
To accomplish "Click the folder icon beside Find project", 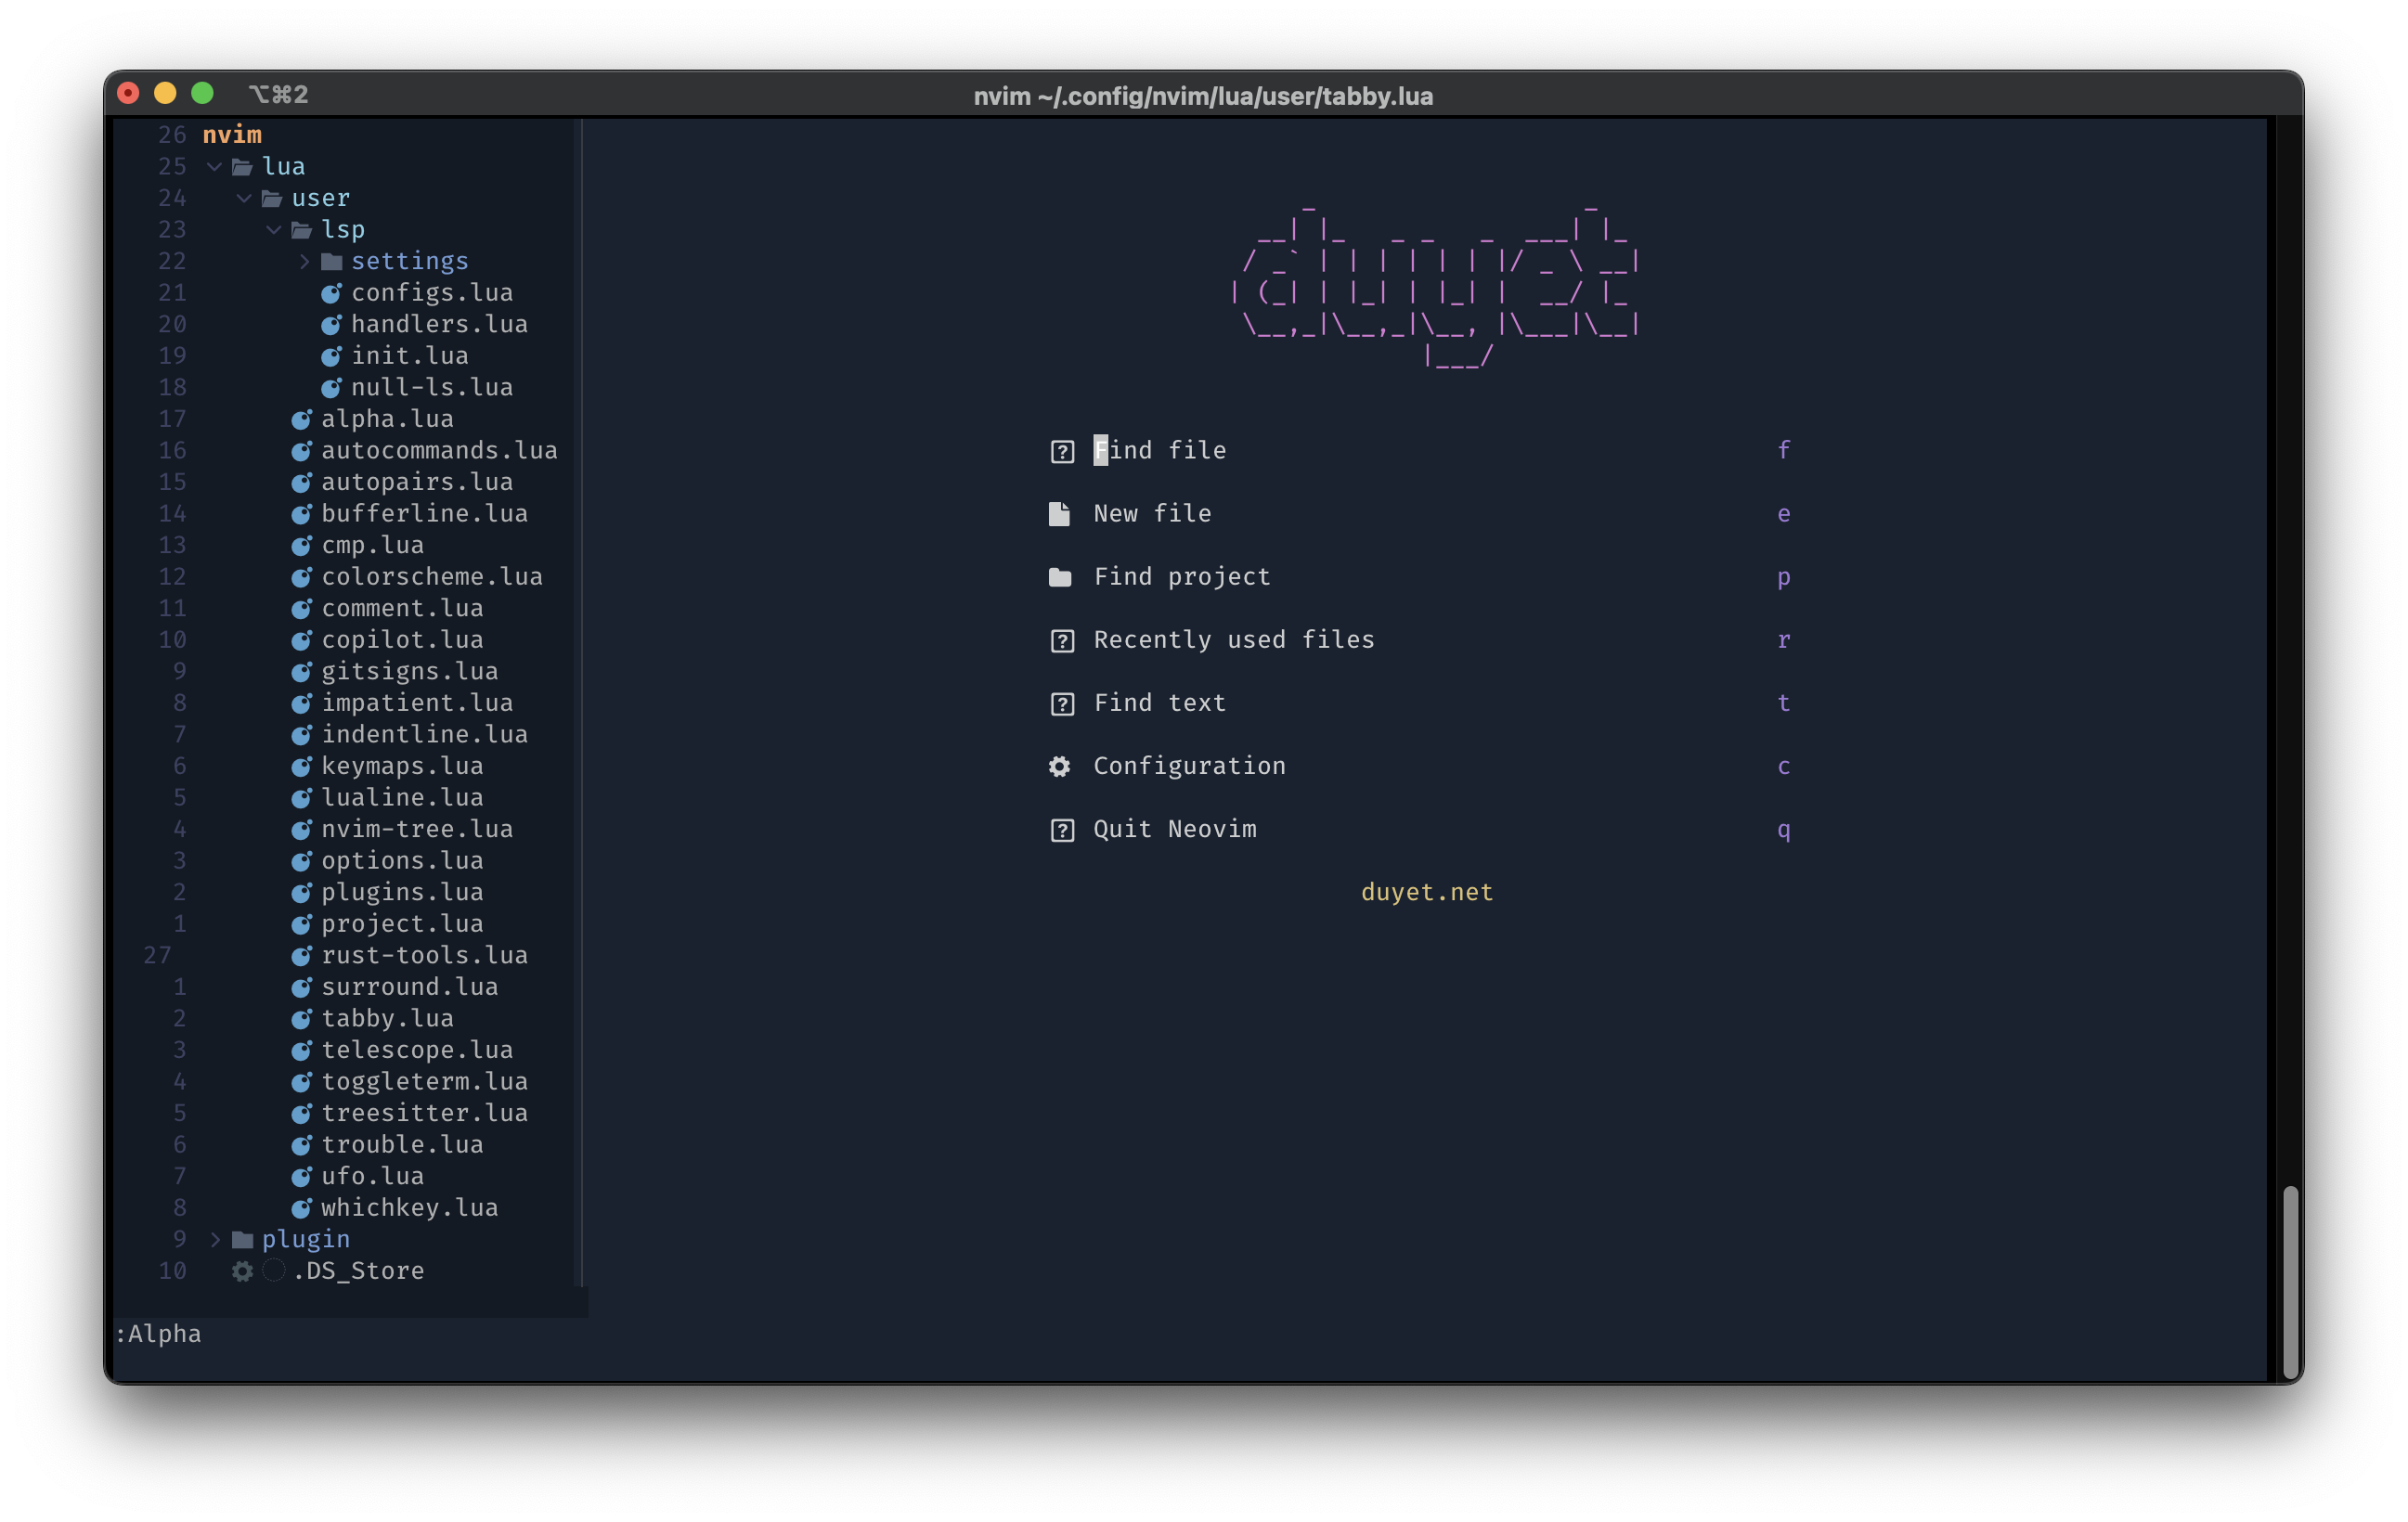I will pyautogui.click(x=1059, y=578).
